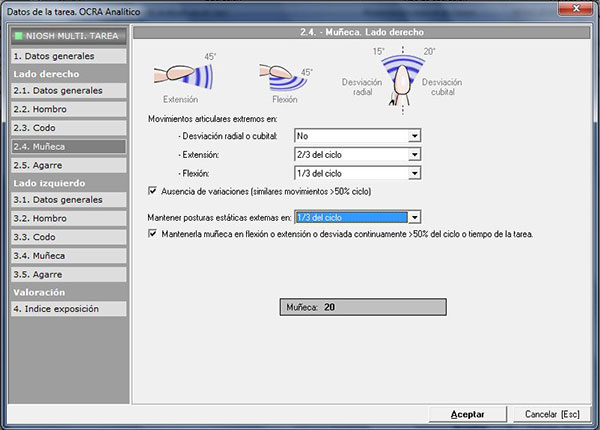Open 1. Datos generales section
This screenshot has width=600, height=430.
coord(68,56)
